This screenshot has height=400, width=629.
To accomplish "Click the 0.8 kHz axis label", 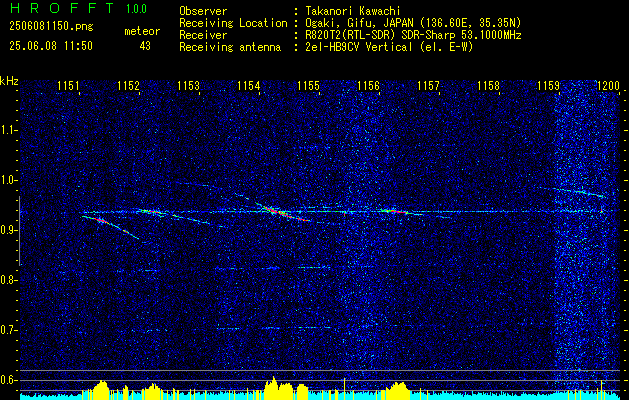I will point(7,280).
